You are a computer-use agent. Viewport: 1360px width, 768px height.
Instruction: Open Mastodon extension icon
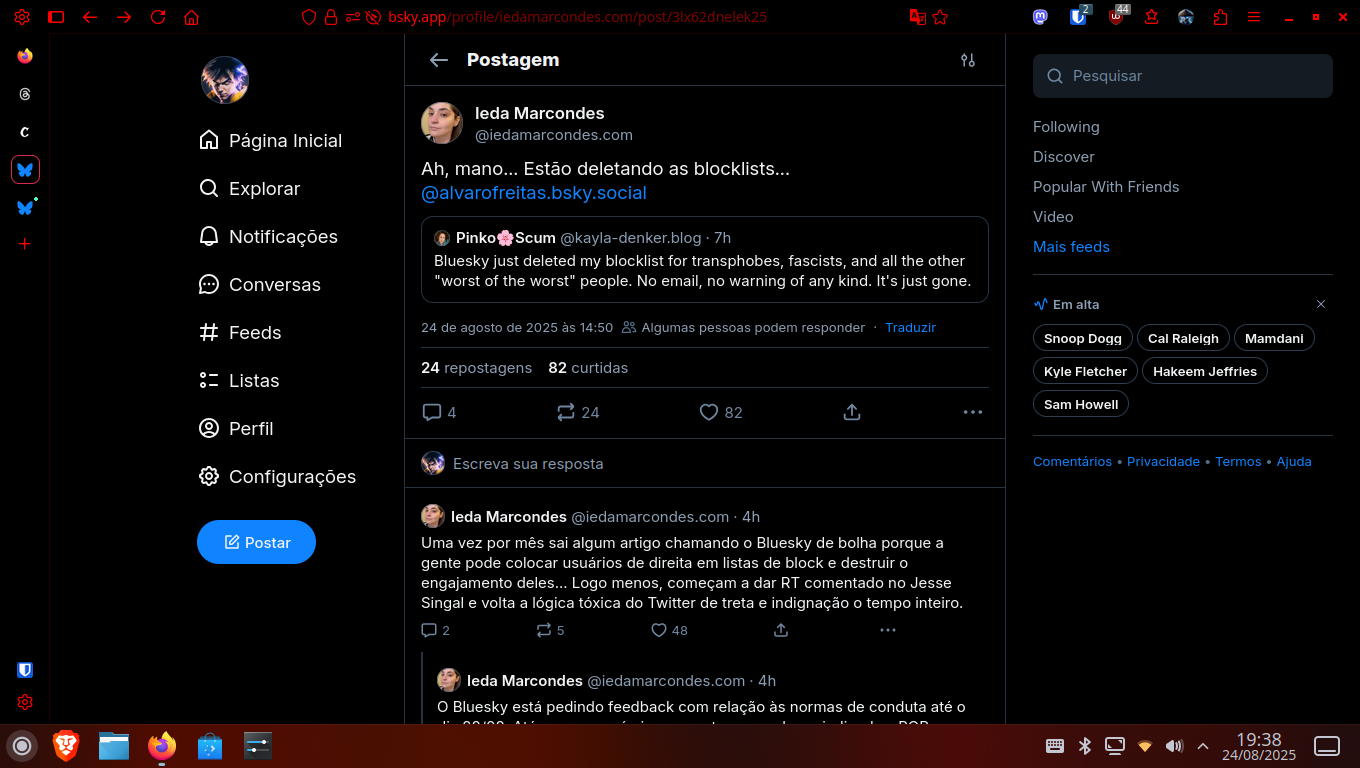(1041, 17)
